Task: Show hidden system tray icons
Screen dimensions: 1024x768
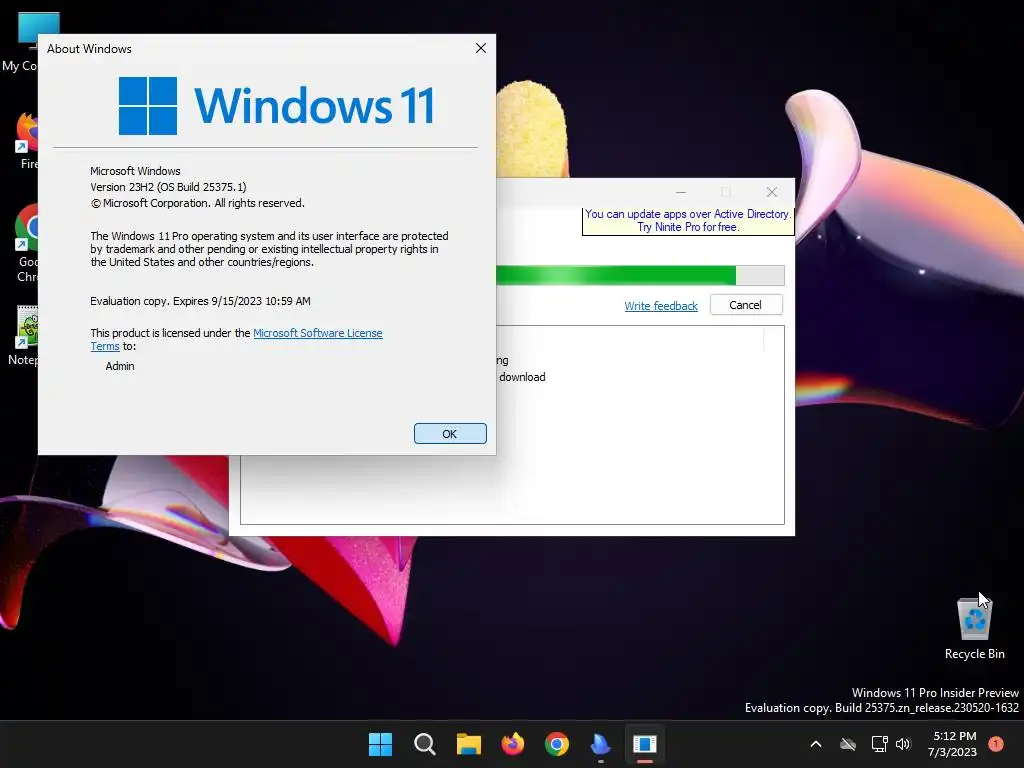Action: [816, 744]
